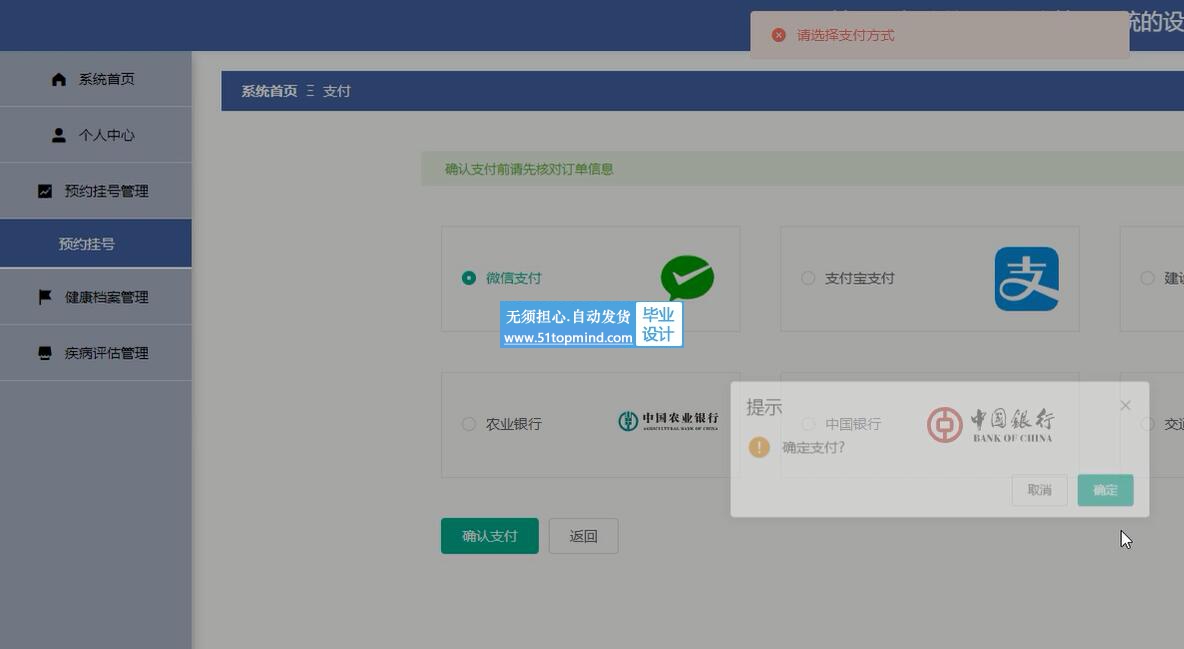Click the chart icon beside 预约挂号管理
Screen dimensions: 1184x649
point(45,191)
